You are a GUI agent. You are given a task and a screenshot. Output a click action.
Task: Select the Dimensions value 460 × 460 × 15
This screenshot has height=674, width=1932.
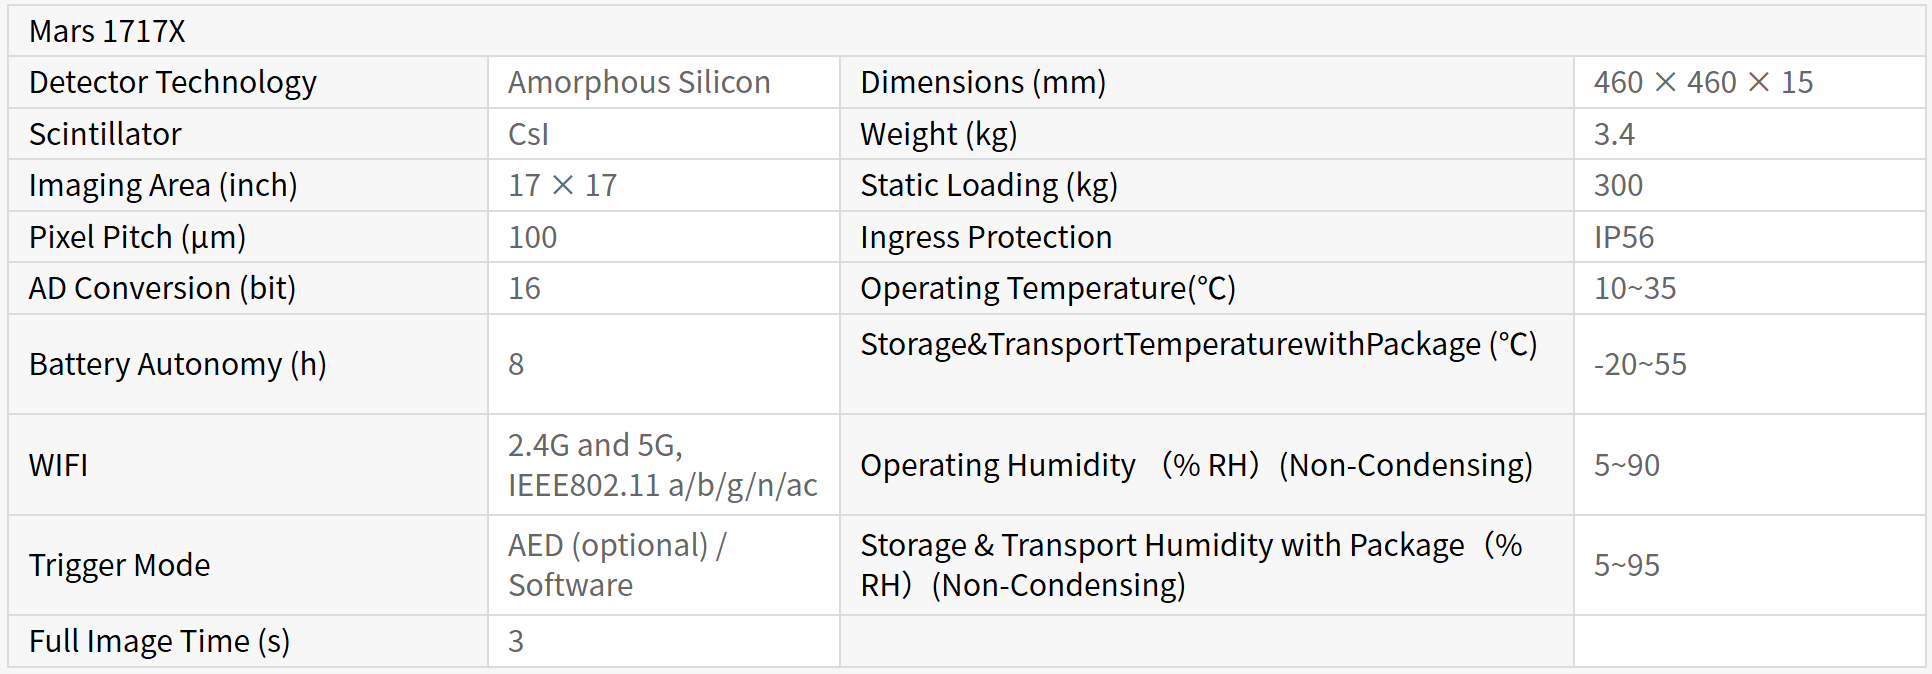pos(1703,83)
